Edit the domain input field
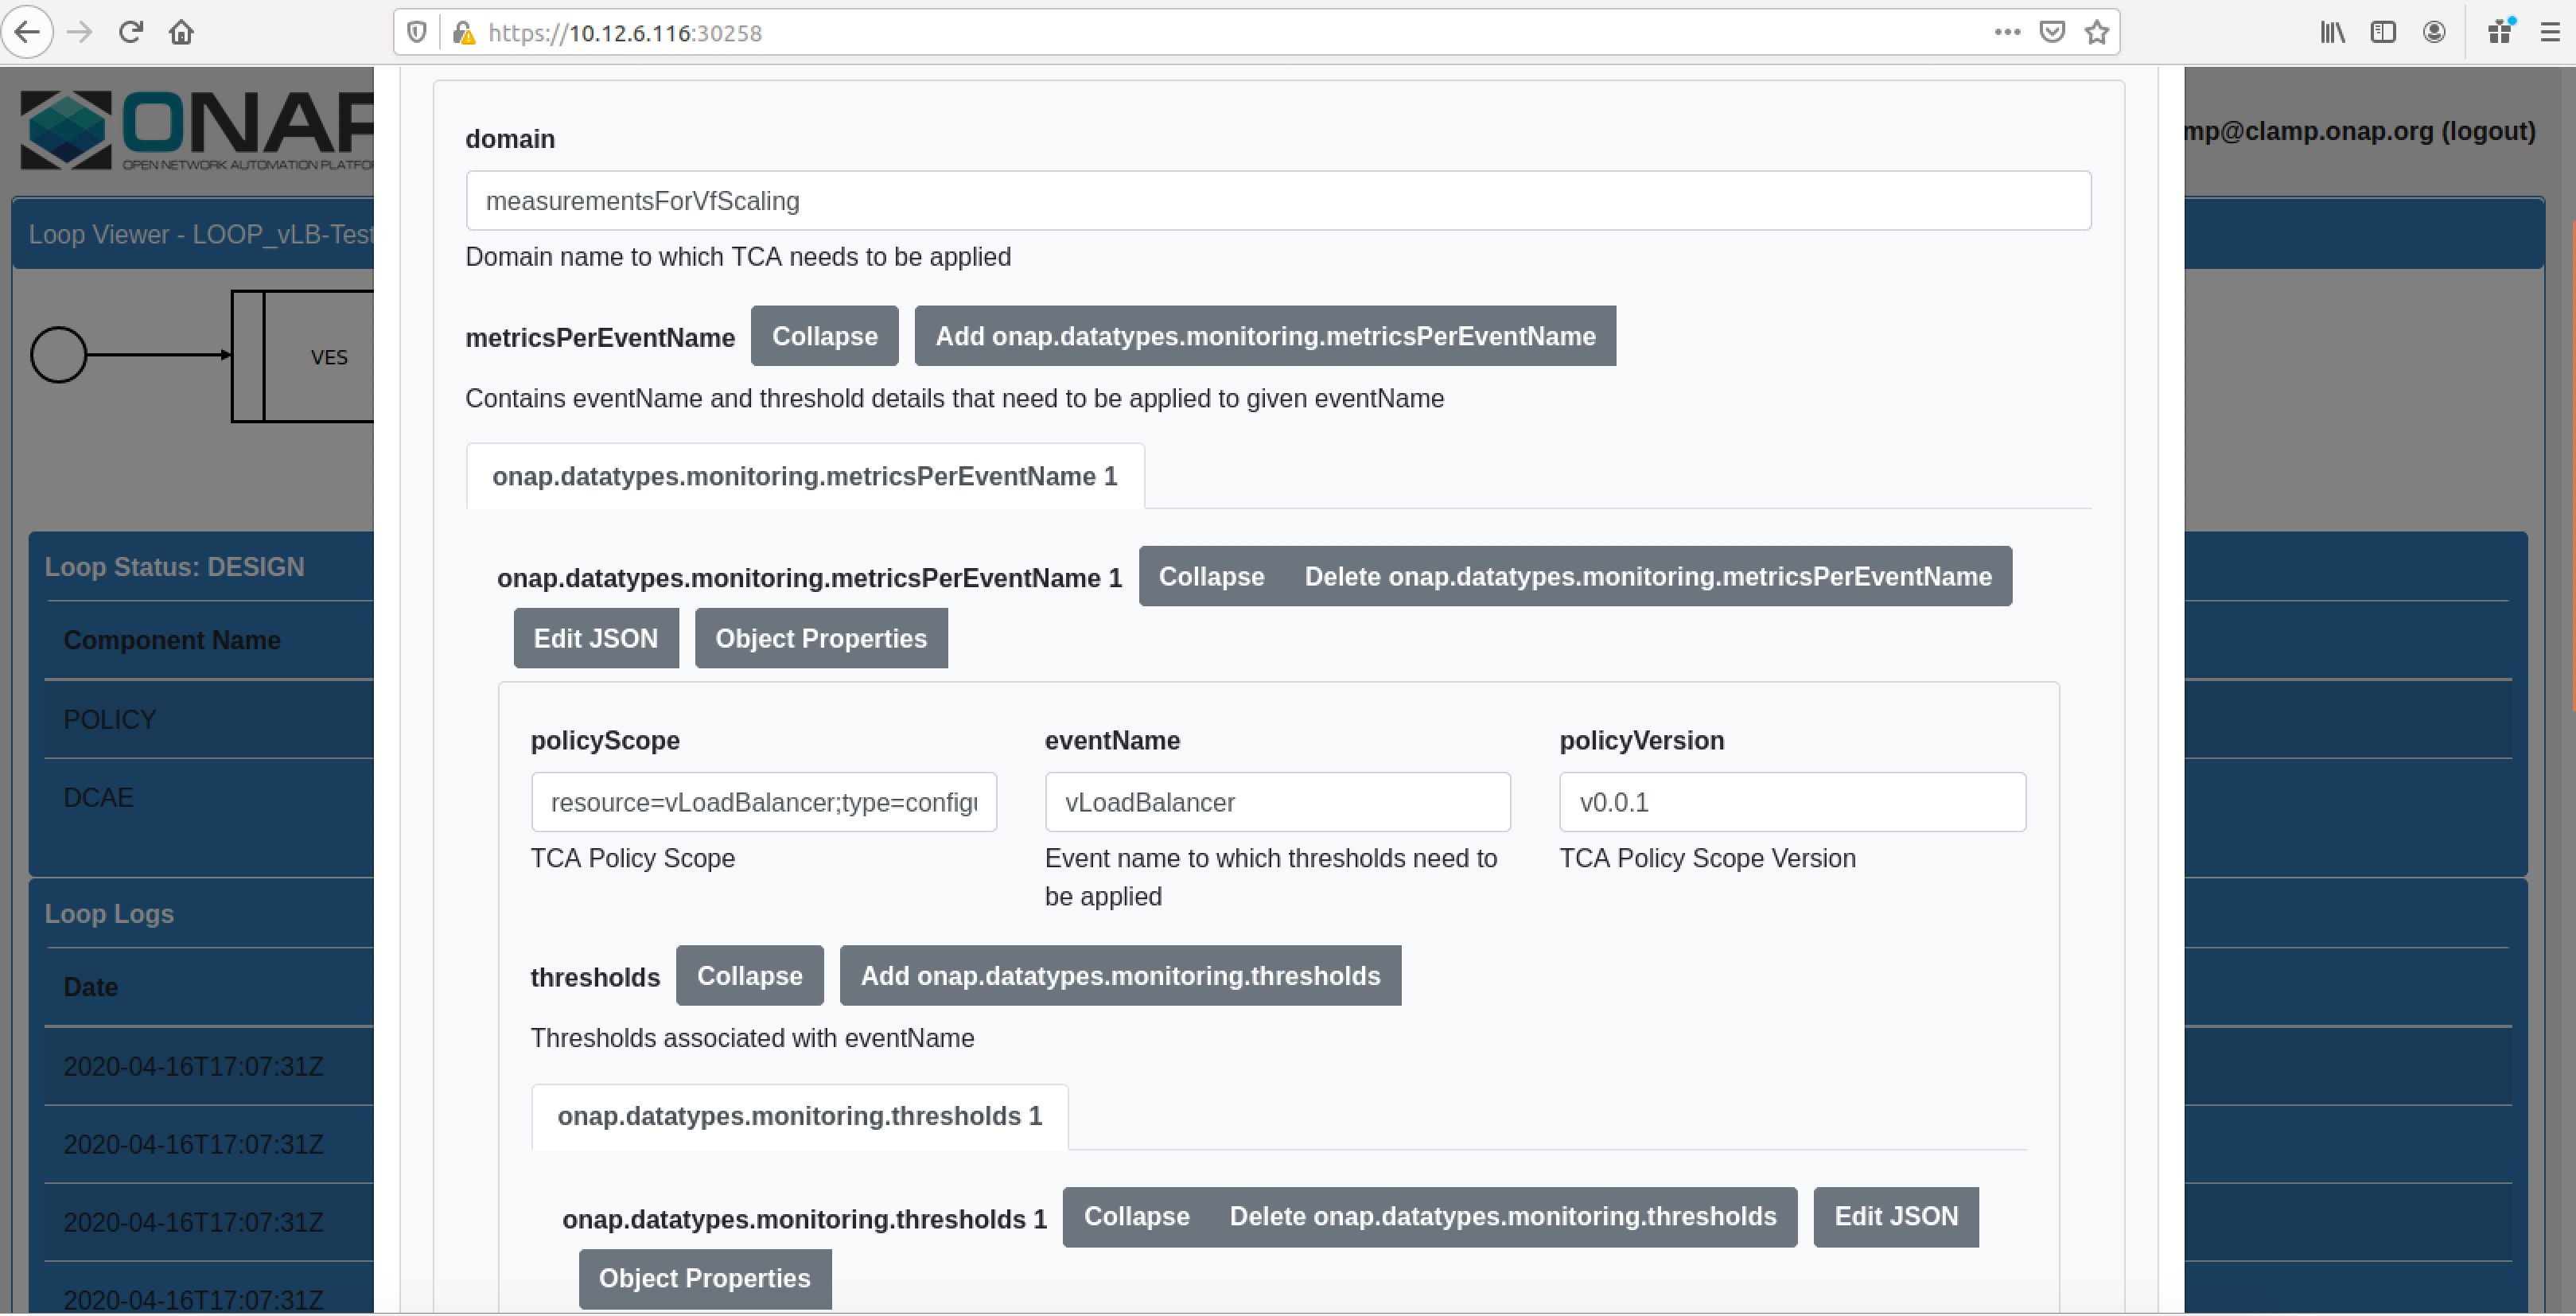The width and height of the screenshot is (2576, 1316). pyautogui.click(x=1278, y=201)
